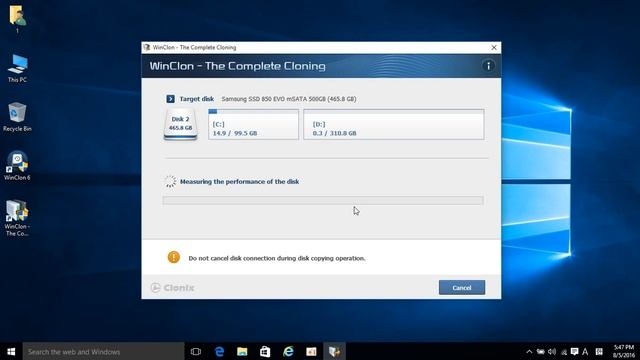Select WinClon 6 desktop shortcut
The height and width of the screenshot is (360, 640).
pyautogui.click(x=17, y=166)
